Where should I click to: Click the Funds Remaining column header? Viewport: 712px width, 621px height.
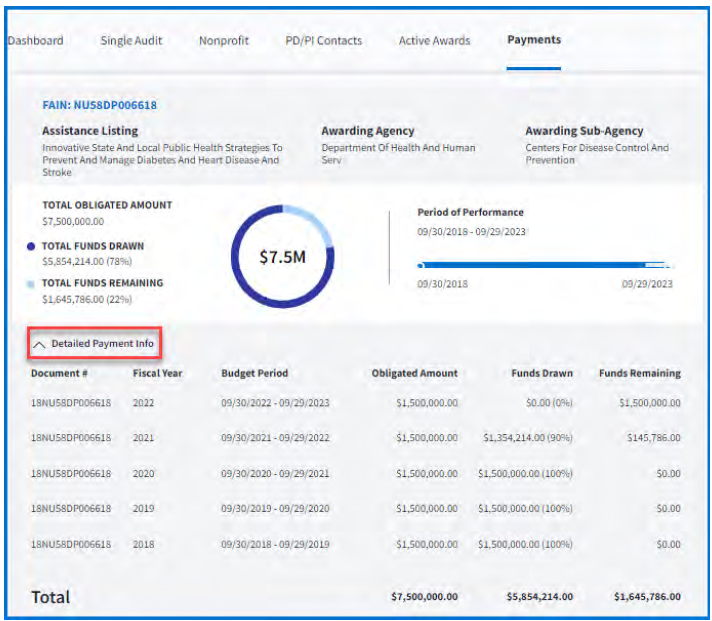click(639, 373)
